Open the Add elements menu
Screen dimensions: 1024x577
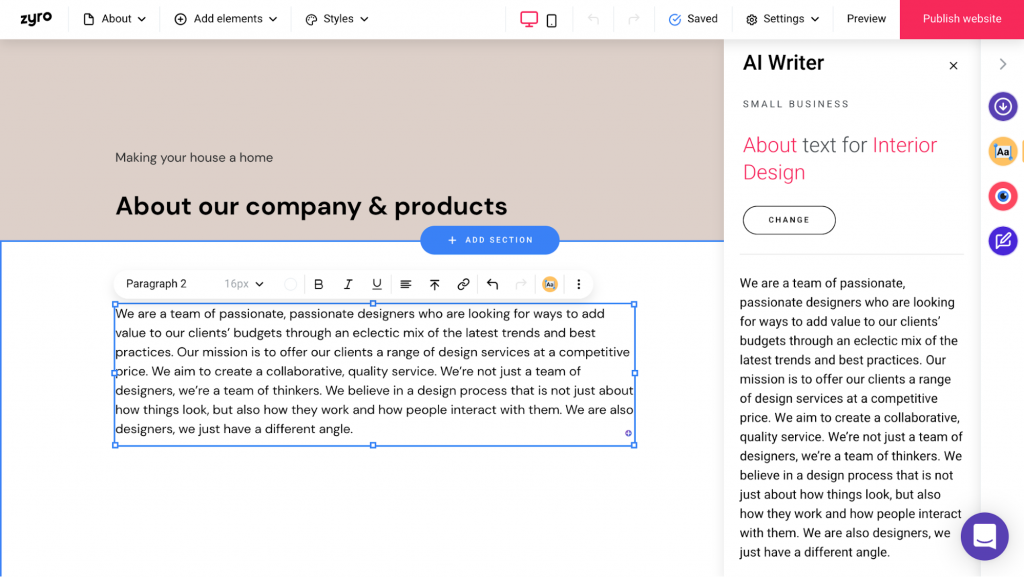tap(225, 19)
